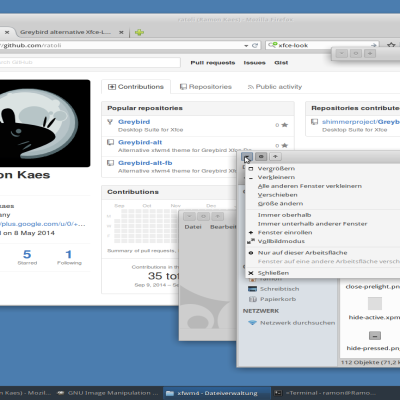
Task: Click search engine icon in Firefox search box
Action: point(273,45)
